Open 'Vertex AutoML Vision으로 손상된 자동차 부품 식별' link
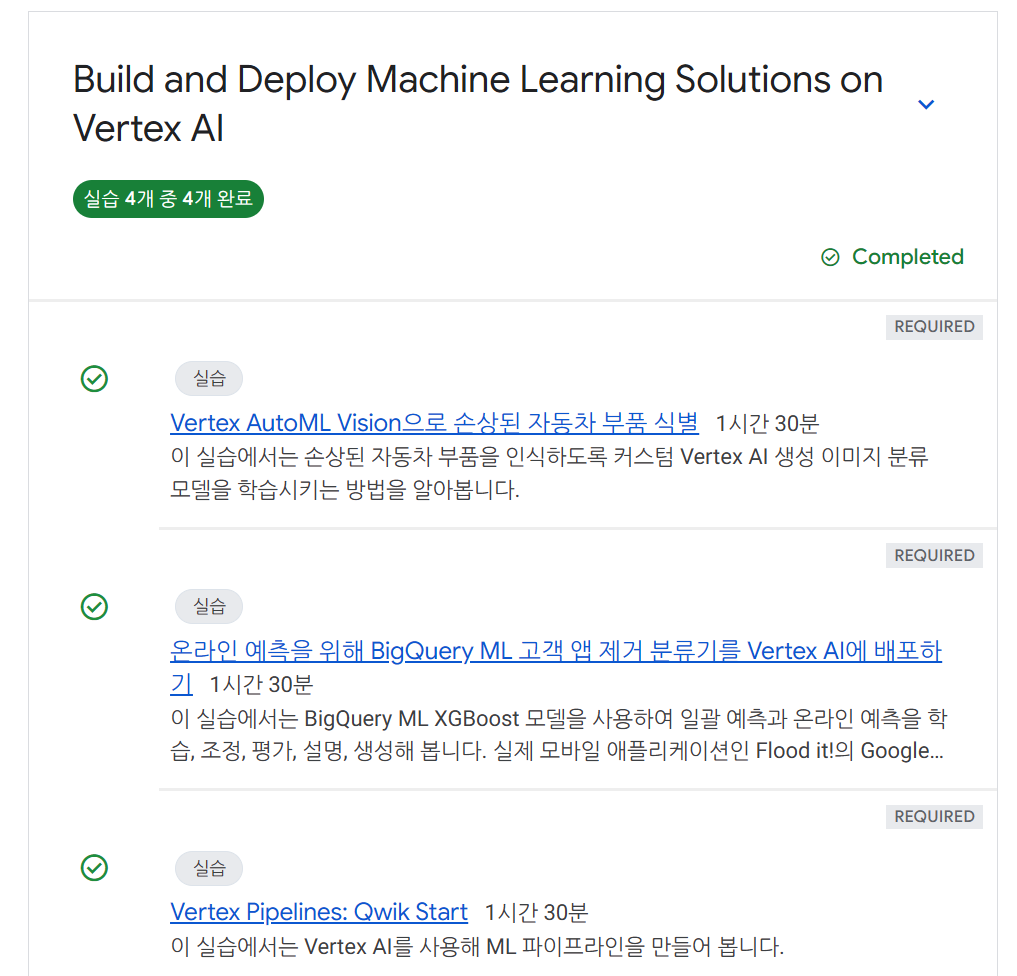 (435, 423)
